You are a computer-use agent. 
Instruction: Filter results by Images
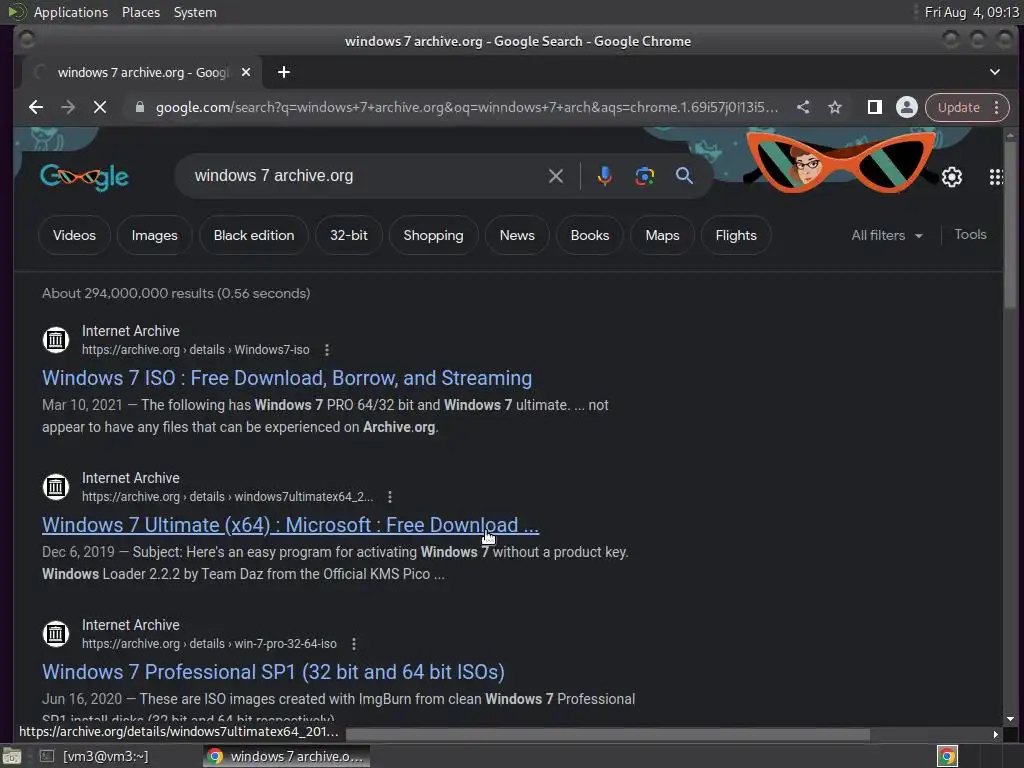154,235
